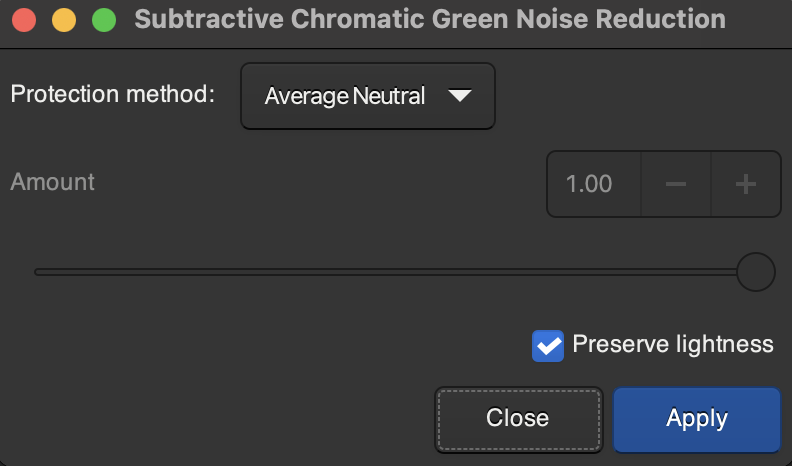Viewport: 792px width, 466px height.
Task: Minimize the dialog with the yellow button
Action: coord(64,20)
